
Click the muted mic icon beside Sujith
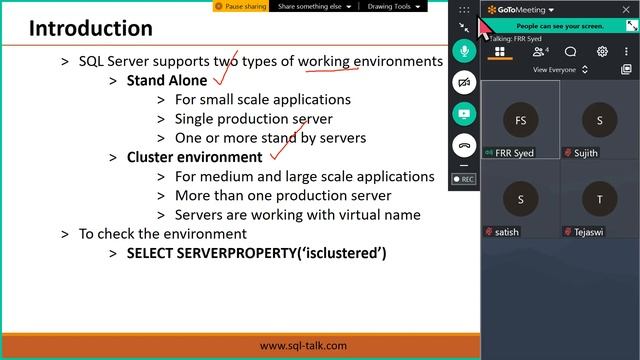click(x=568, y=153)
